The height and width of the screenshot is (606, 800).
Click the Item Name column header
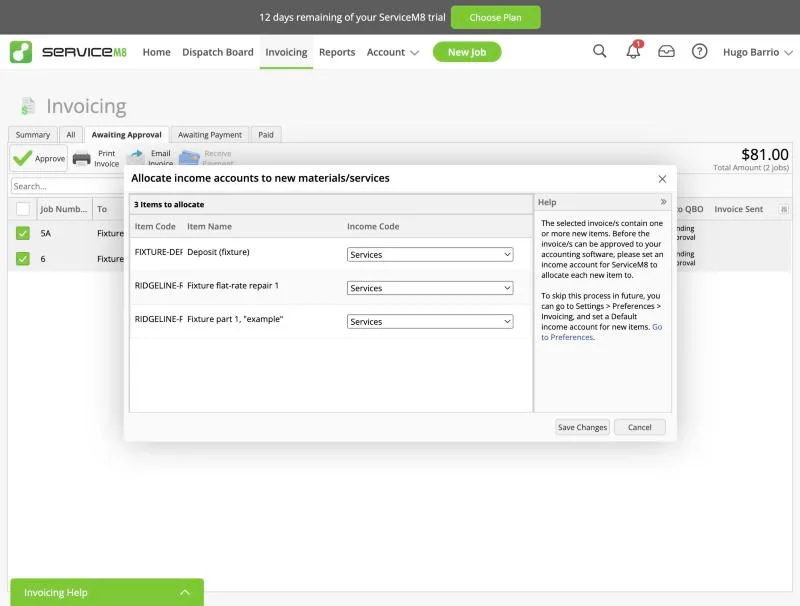(209, 226)
